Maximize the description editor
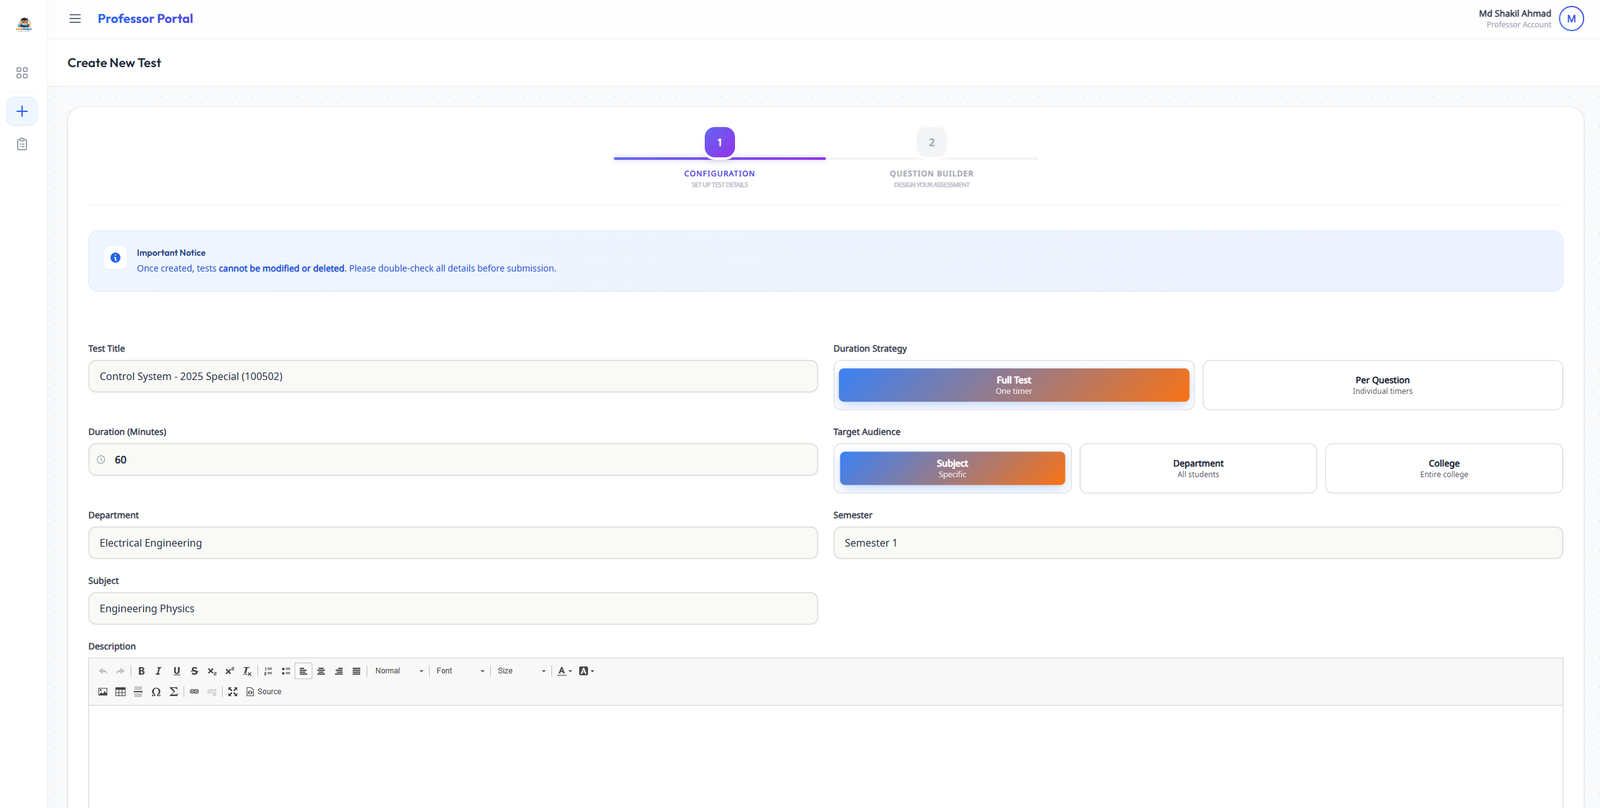 (x=233, y=692)
